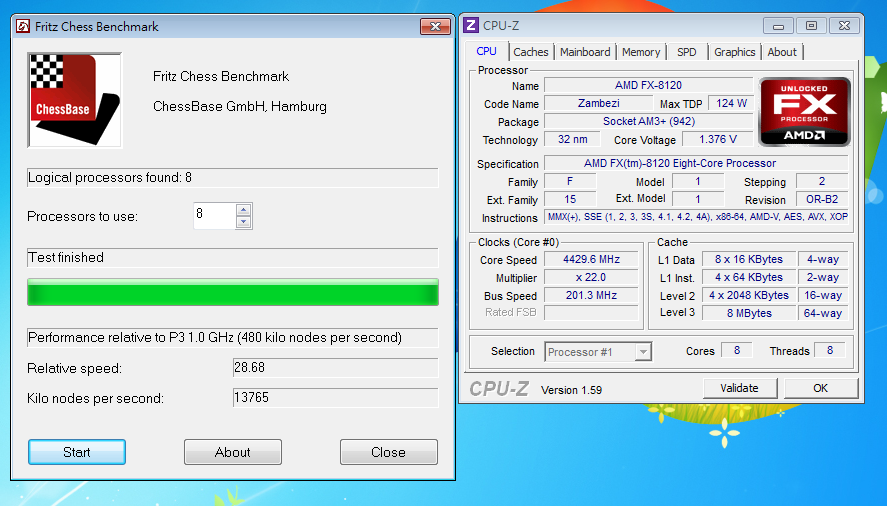
Task: Click the OK button in CPU-Z
Action: tap(820, 388)
